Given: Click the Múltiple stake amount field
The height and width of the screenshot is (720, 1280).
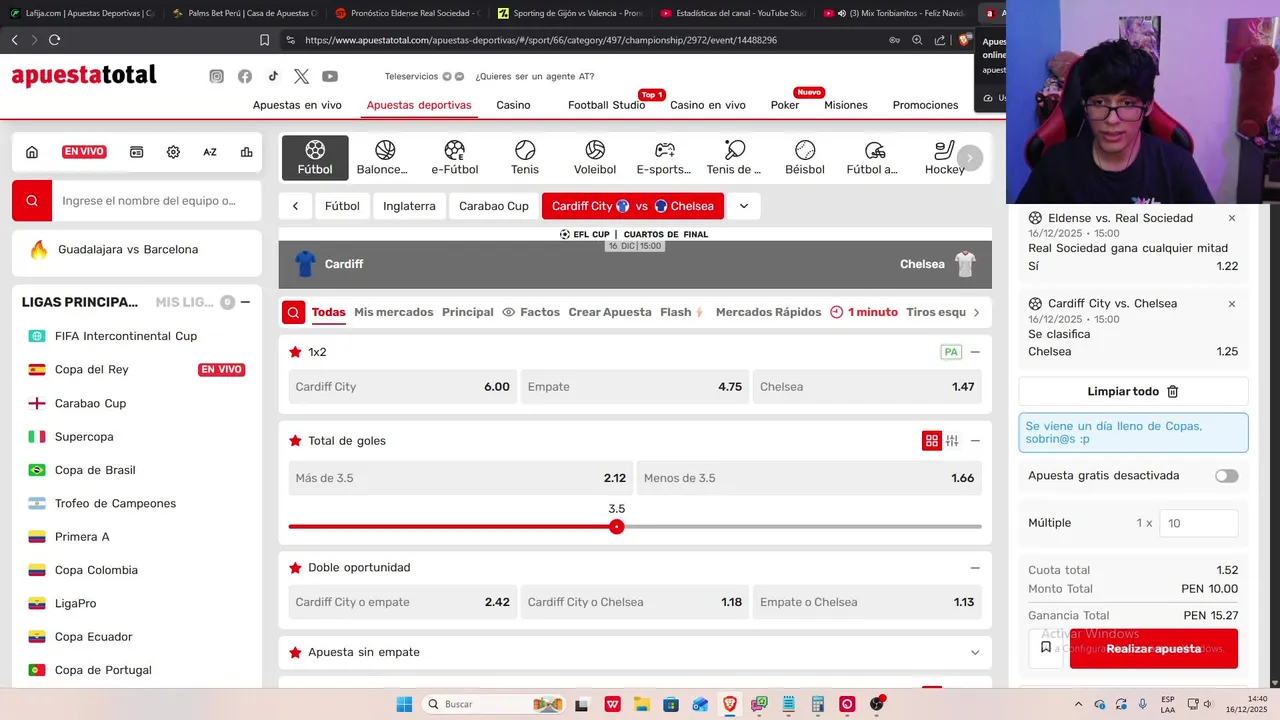Looking at the screenshot, I should 1198,523.
